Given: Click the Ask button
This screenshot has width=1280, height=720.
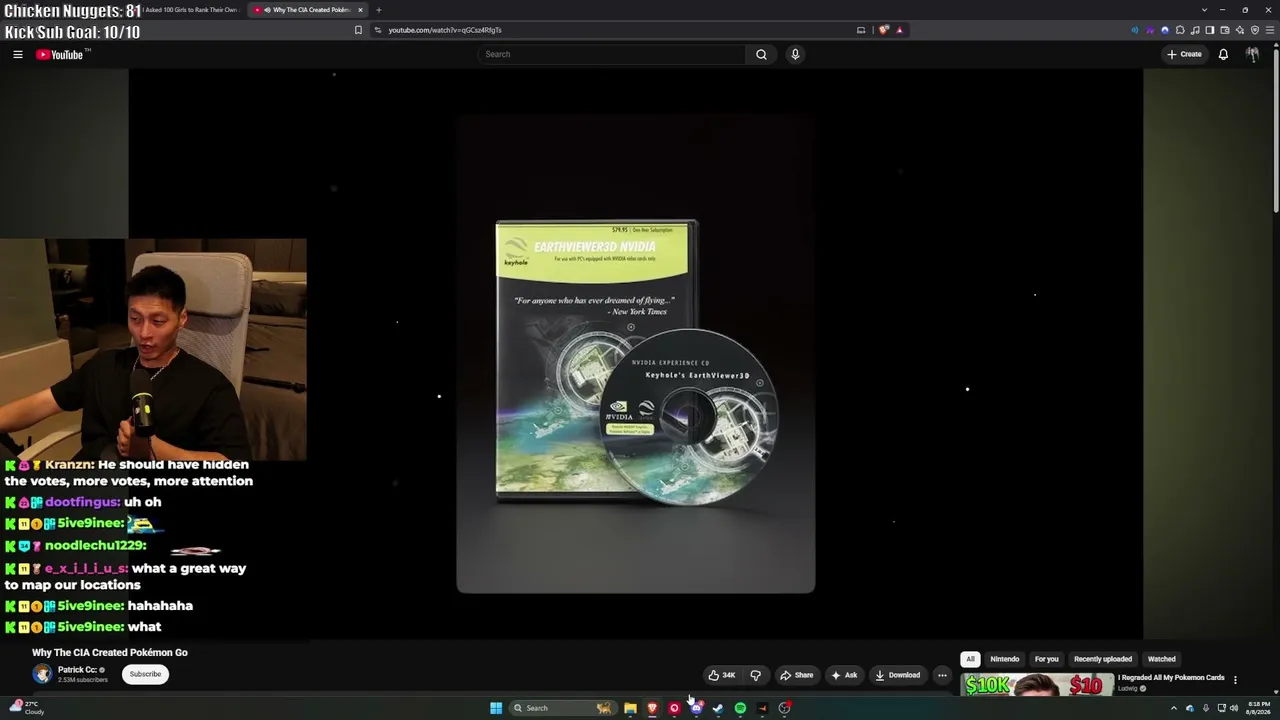Looking at the screenshot, I should click(x=845, y=675).
